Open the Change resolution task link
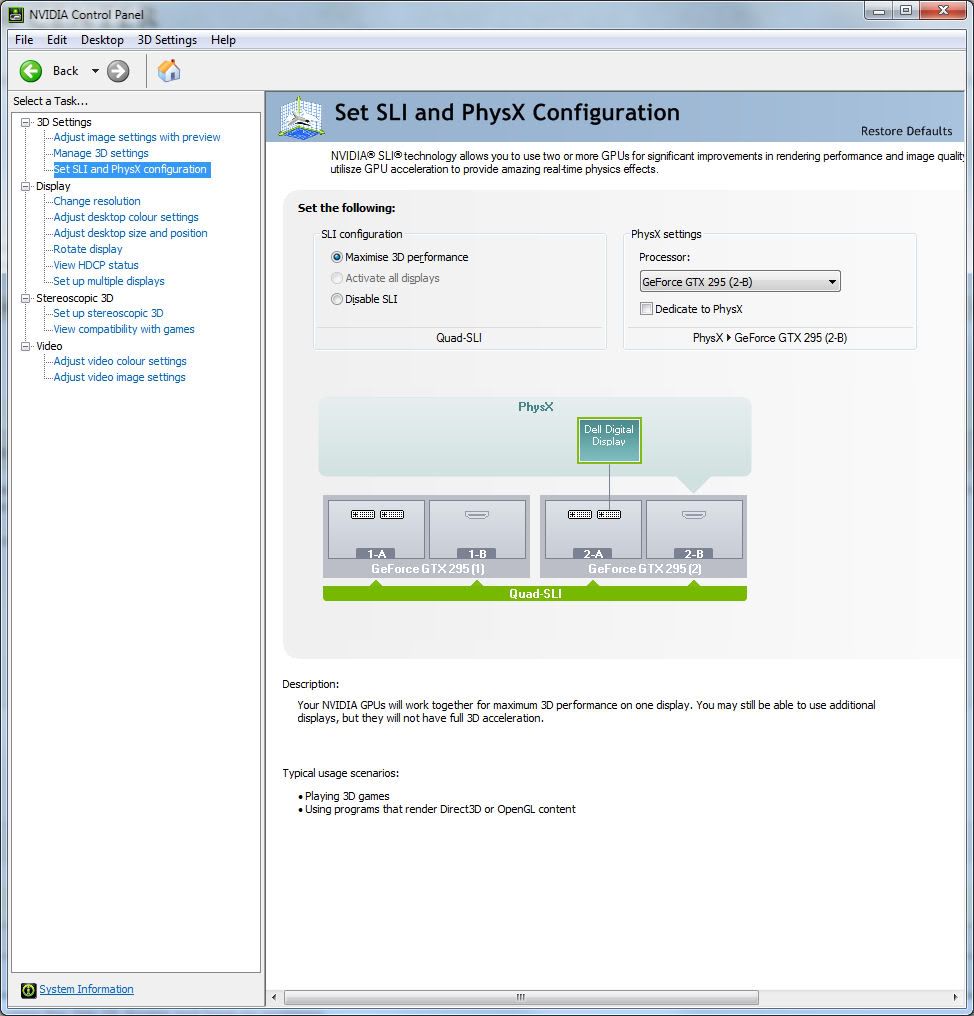 point(97,201)
